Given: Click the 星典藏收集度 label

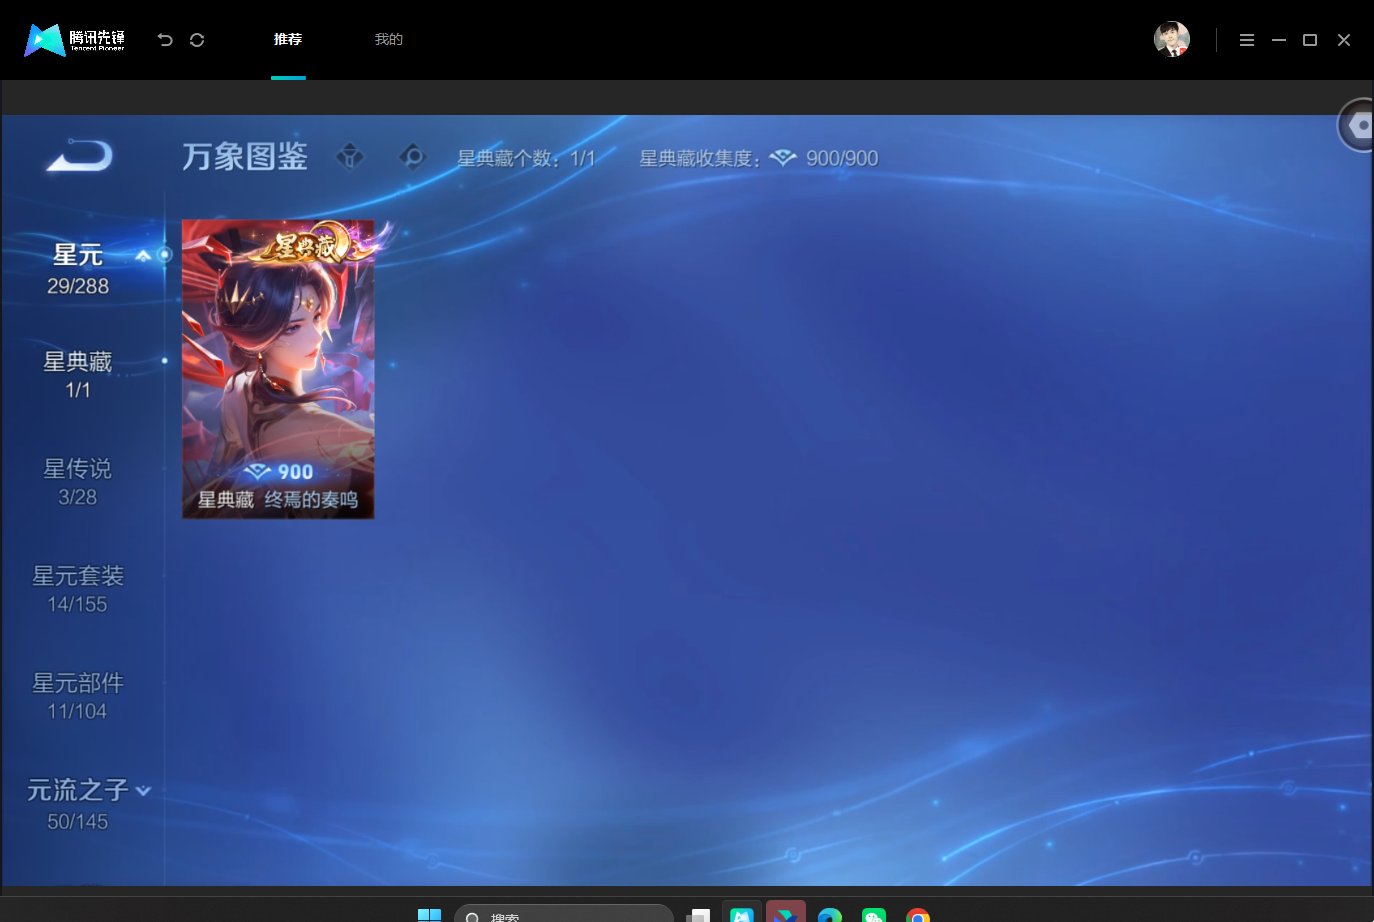Looking at the screenshot, I should 700,158.
